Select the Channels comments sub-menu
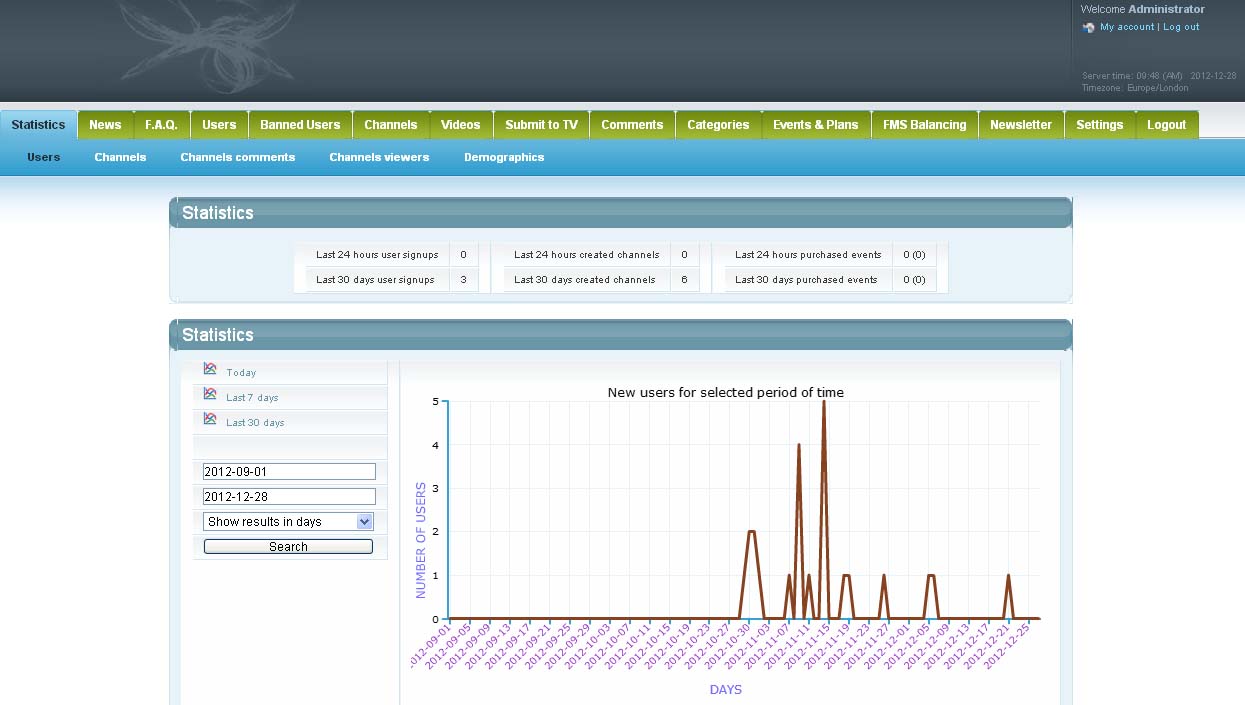1245x705 pixels. point(237,157)
